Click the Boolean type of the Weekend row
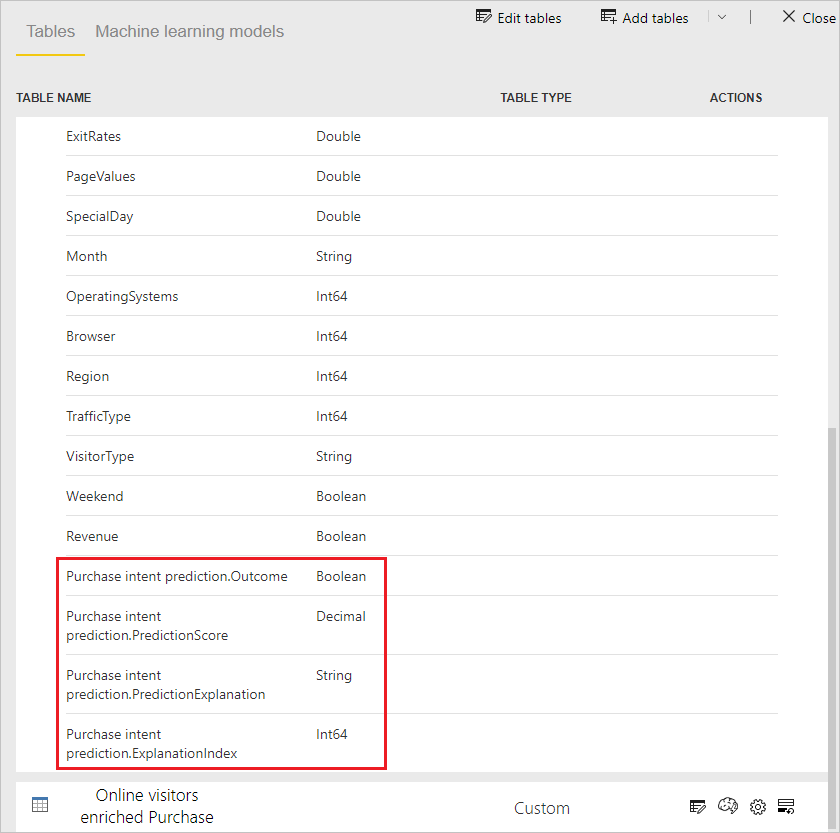The width and height of the screenshot is (840, 833). pyautogui.click(x=341, y=497)
